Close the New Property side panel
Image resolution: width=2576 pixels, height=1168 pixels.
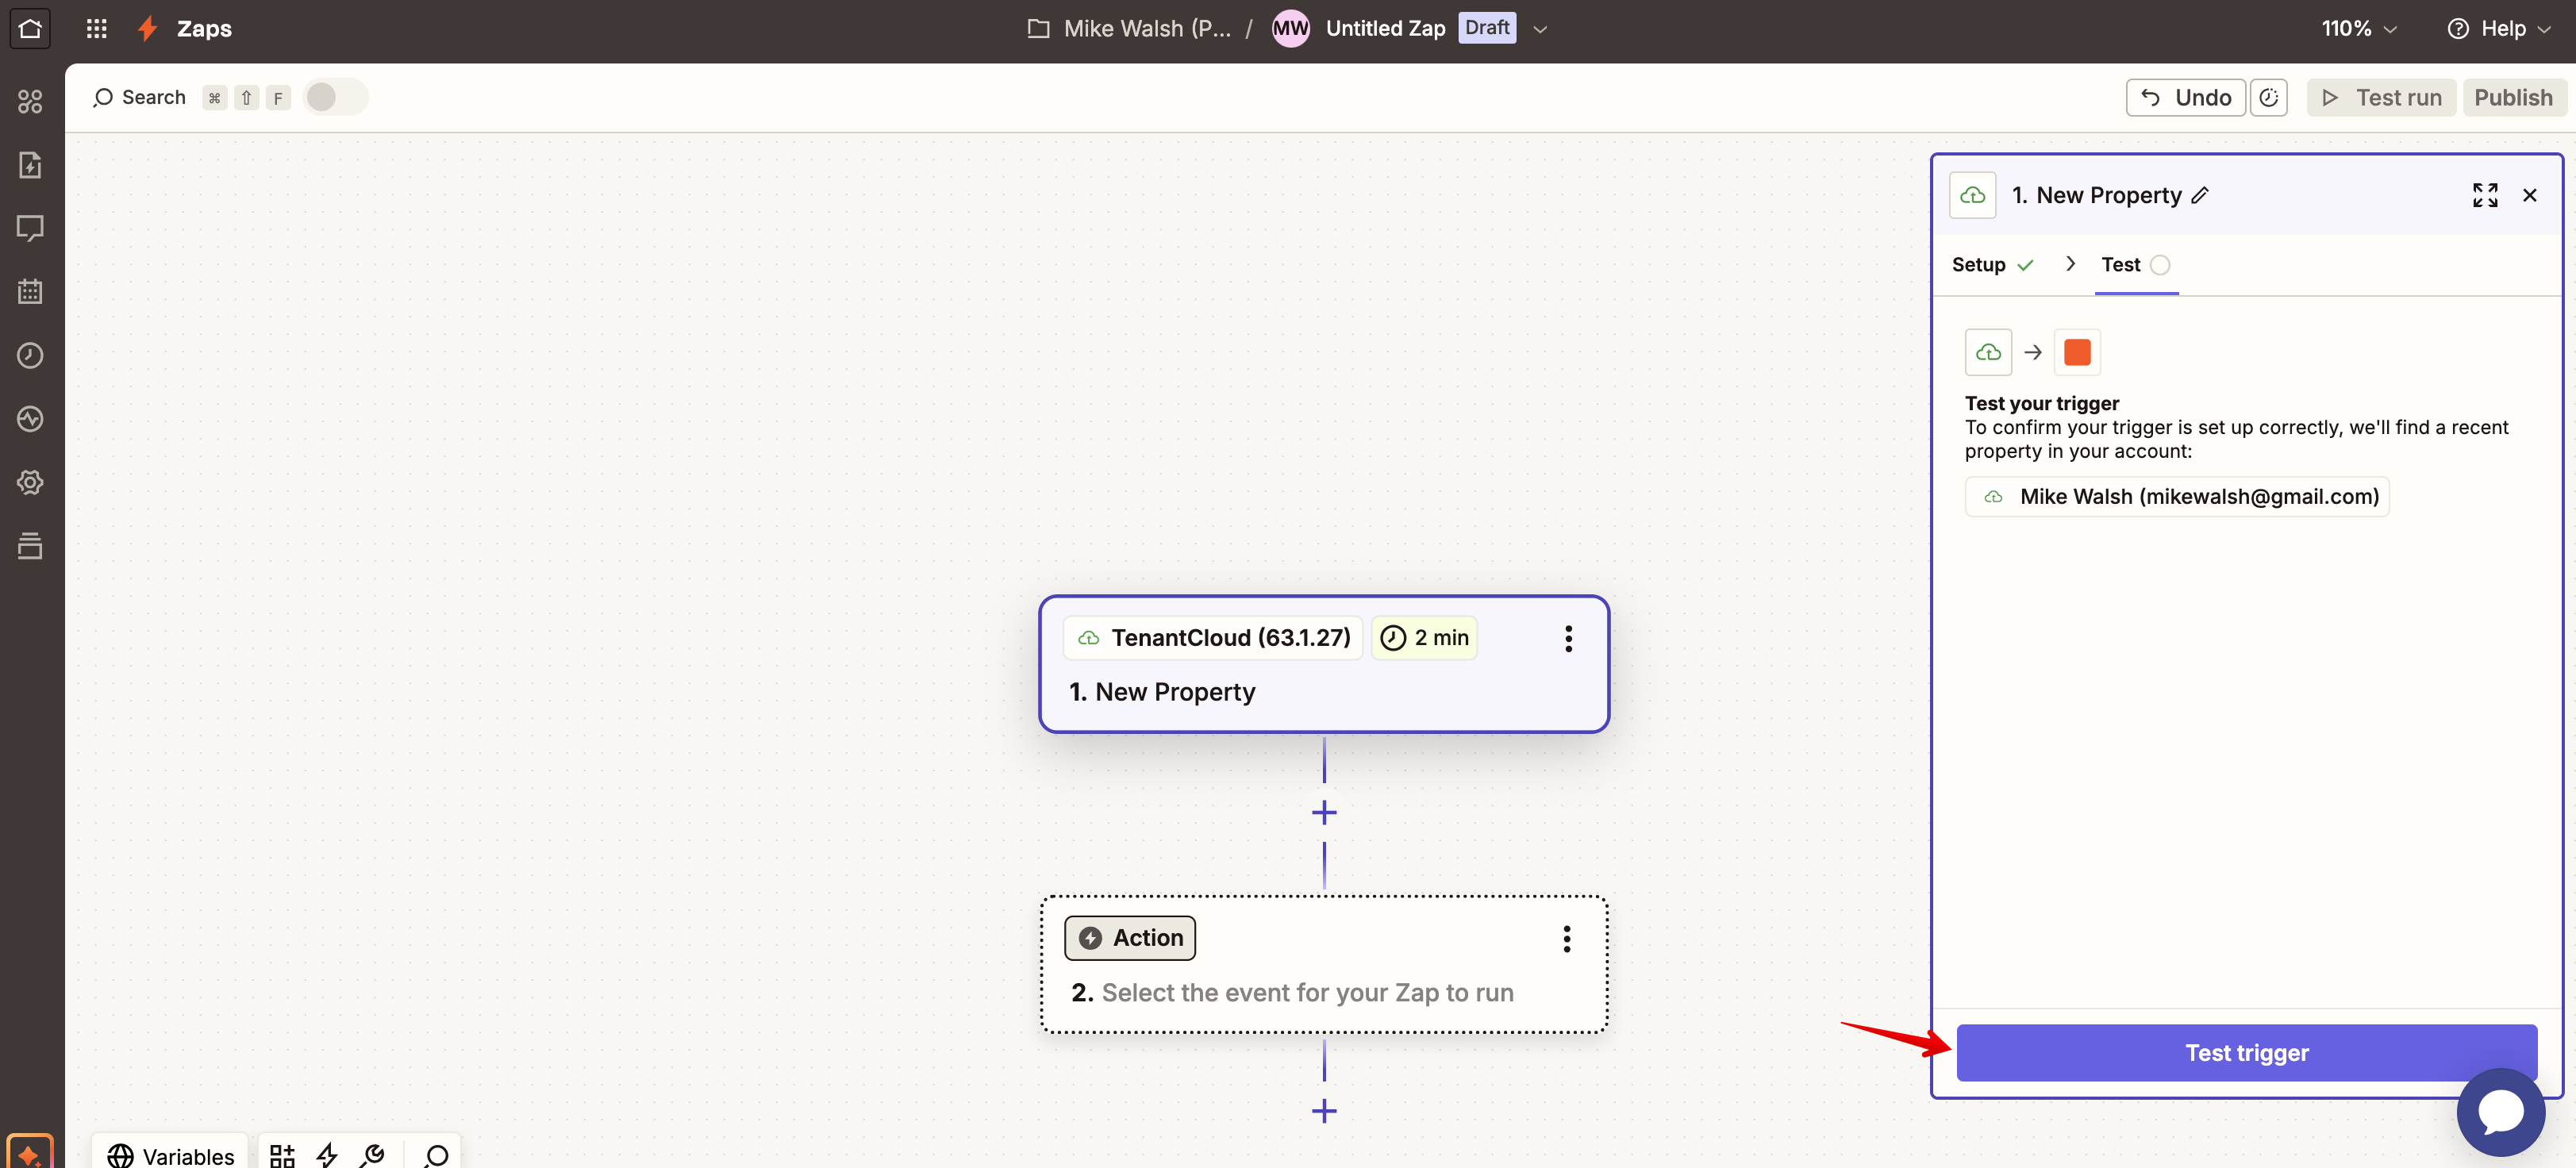tap(2529, 195)
